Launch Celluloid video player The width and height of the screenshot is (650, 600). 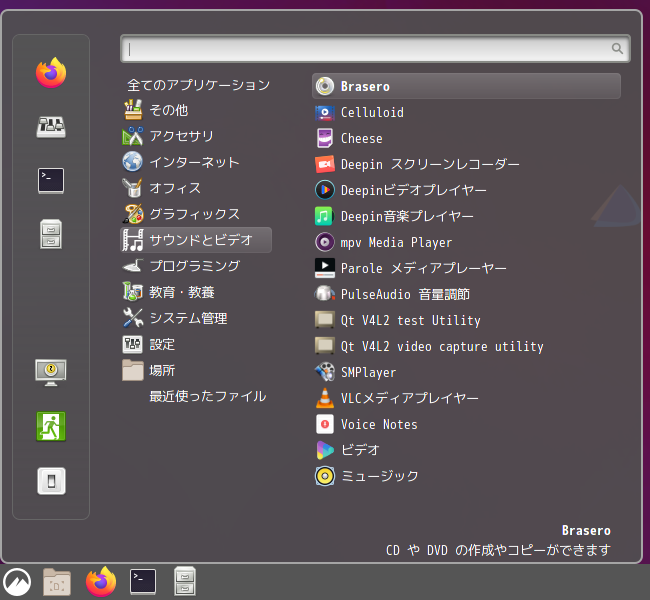tap(466, 112)
